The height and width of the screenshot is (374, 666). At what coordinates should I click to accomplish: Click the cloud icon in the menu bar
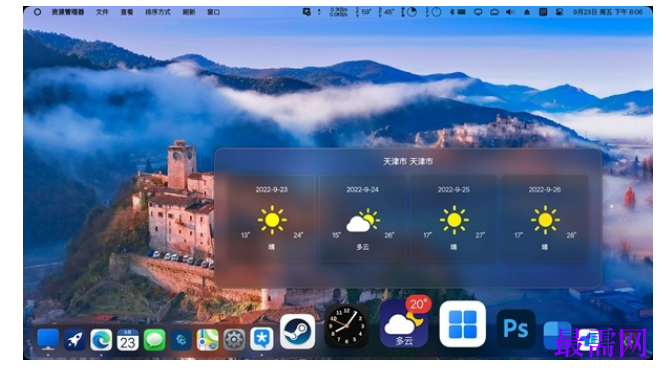tap(494, 12)
